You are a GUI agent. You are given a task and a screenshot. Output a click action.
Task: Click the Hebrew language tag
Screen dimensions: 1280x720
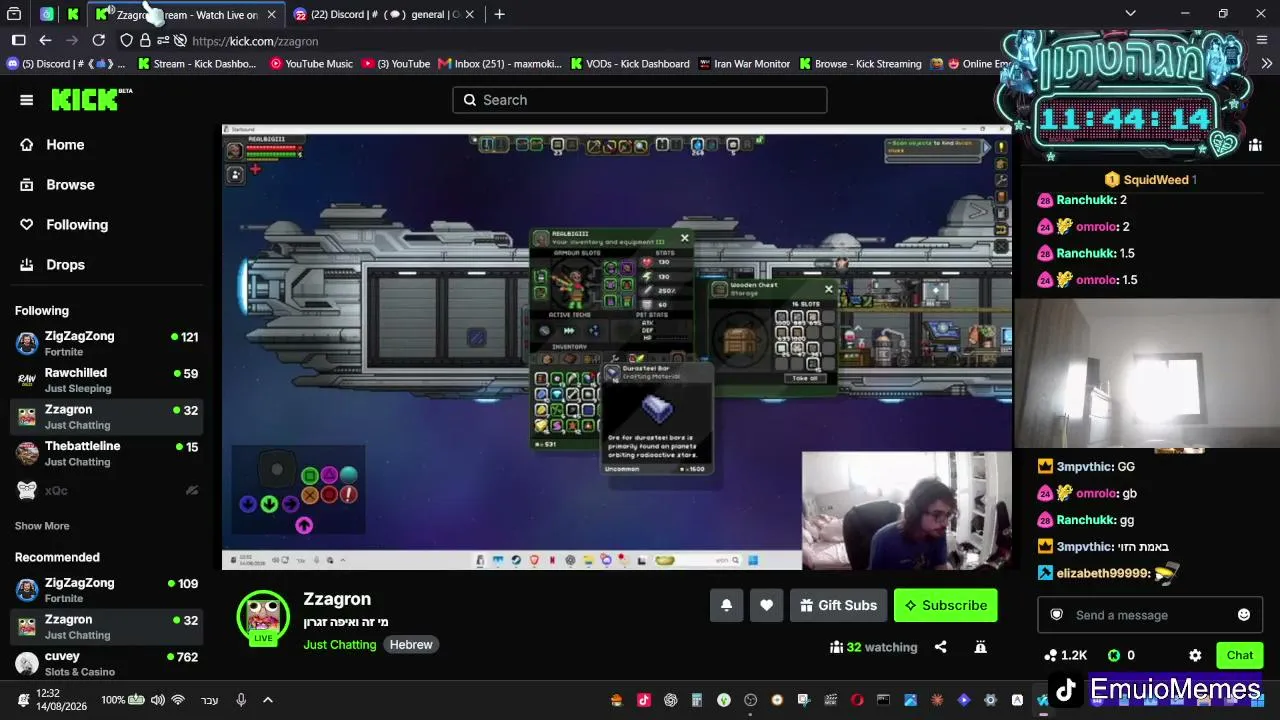pyautogui.click(x=411, y=645)
